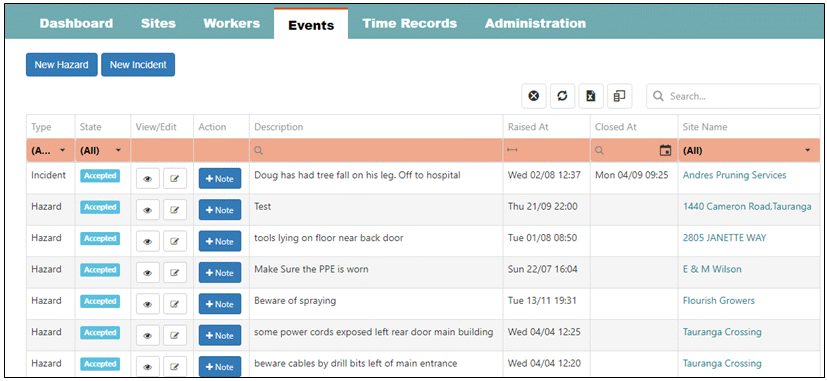Open the E & M Wilson site link

coord(712,269)
